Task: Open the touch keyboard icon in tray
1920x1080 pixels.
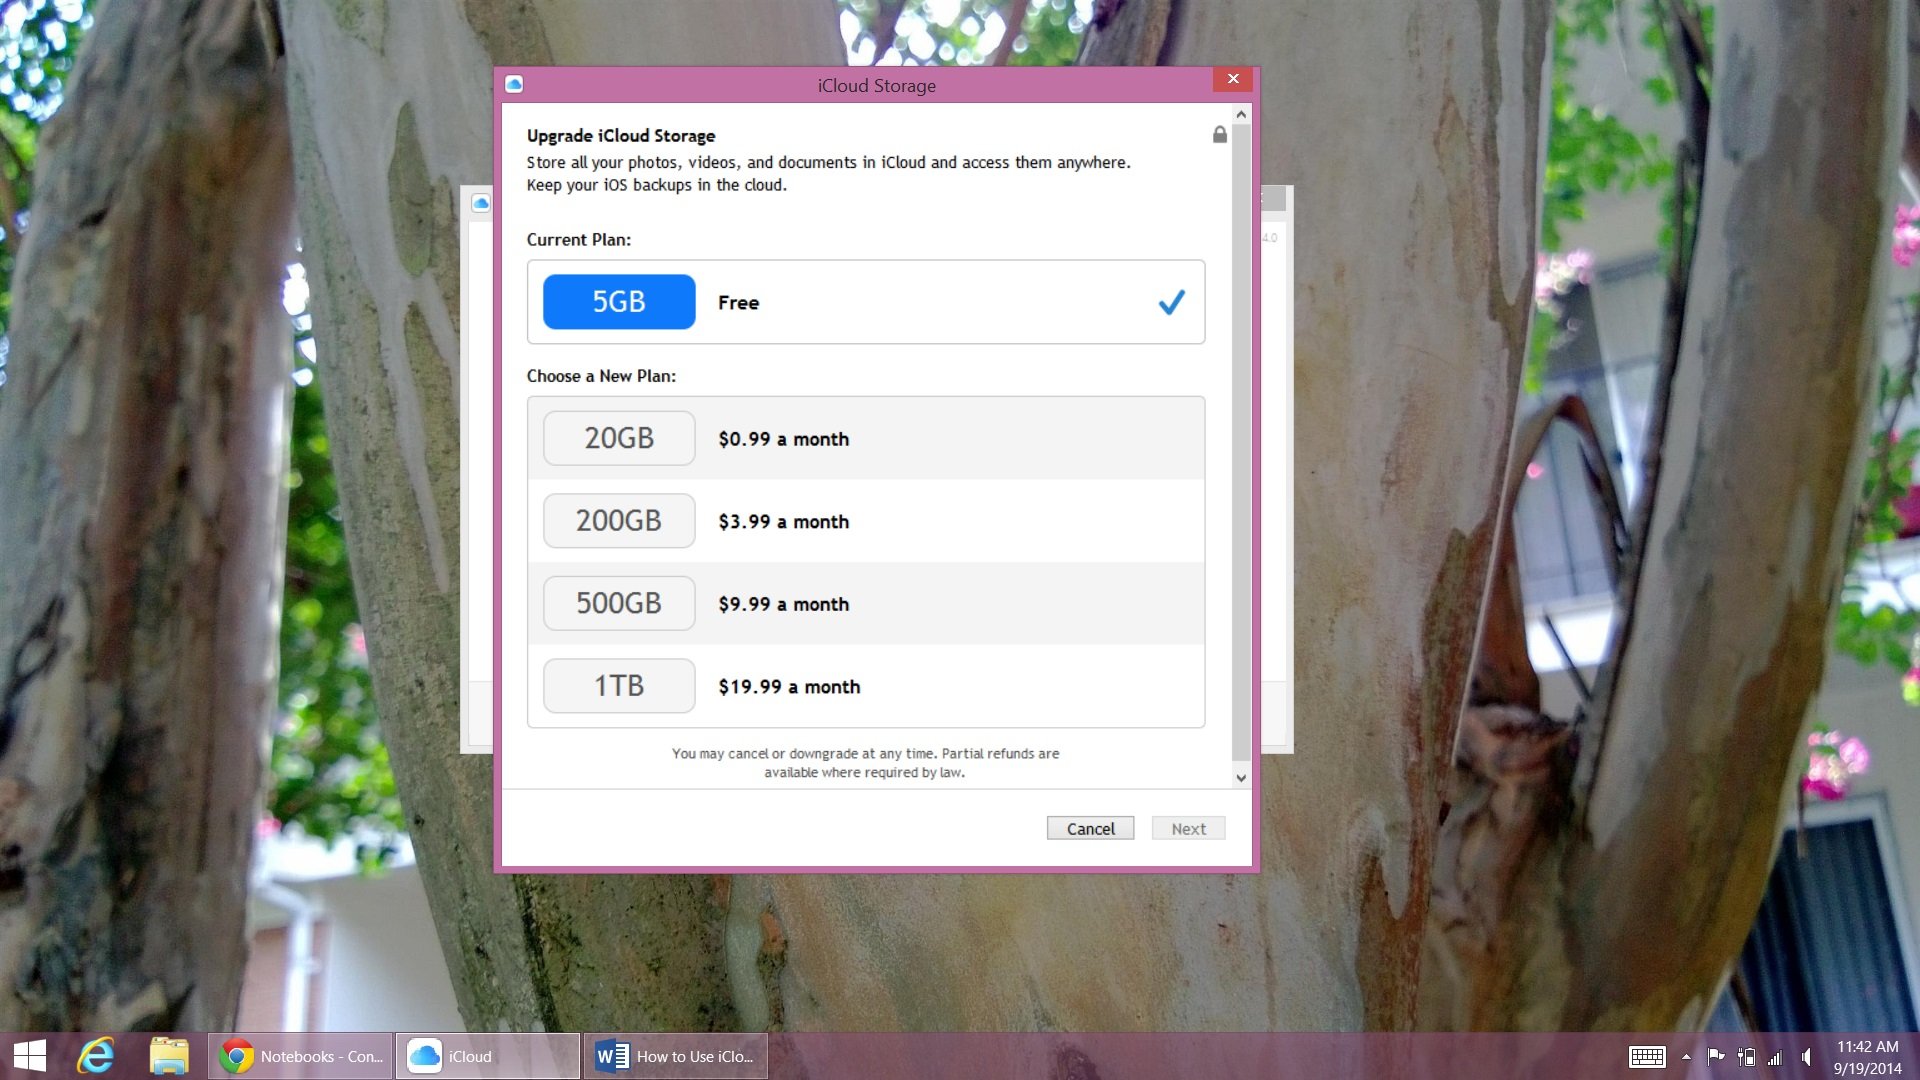Action: click(1647, 1056)
